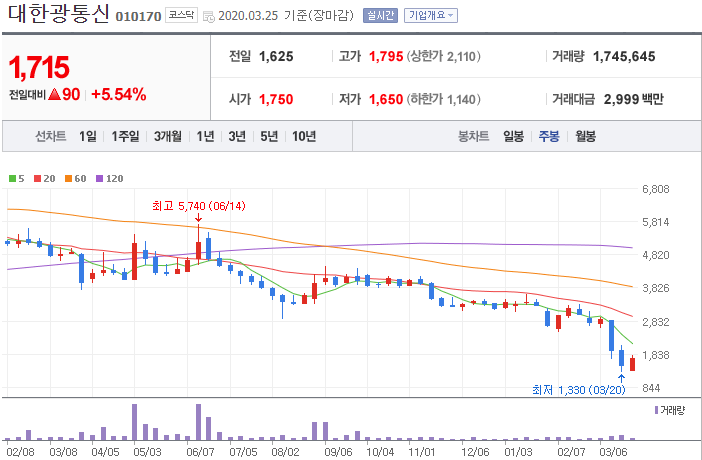Click the 최고 5,740 (06/14) annotation

(199, 206)
